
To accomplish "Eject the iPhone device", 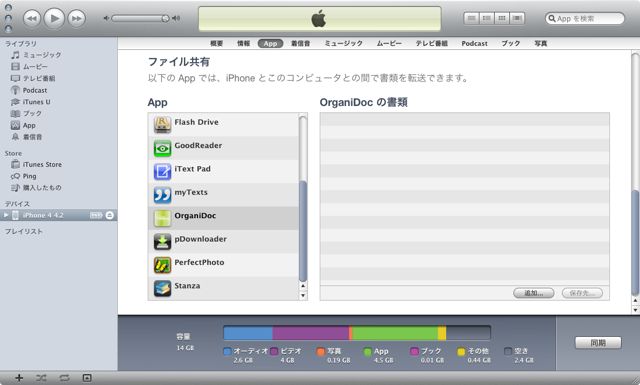I will [x=110, y=215].
